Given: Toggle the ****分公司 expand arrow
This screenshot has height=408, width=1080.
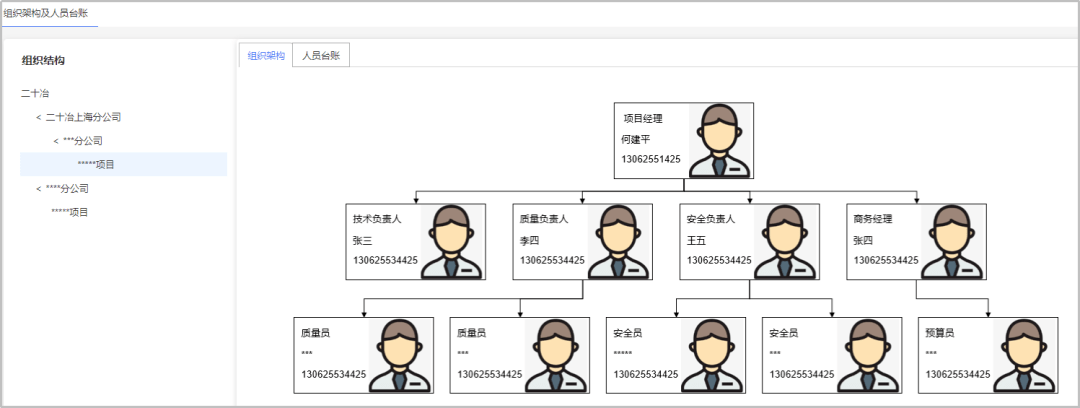Looking at the screenshot, I should 39,188.
